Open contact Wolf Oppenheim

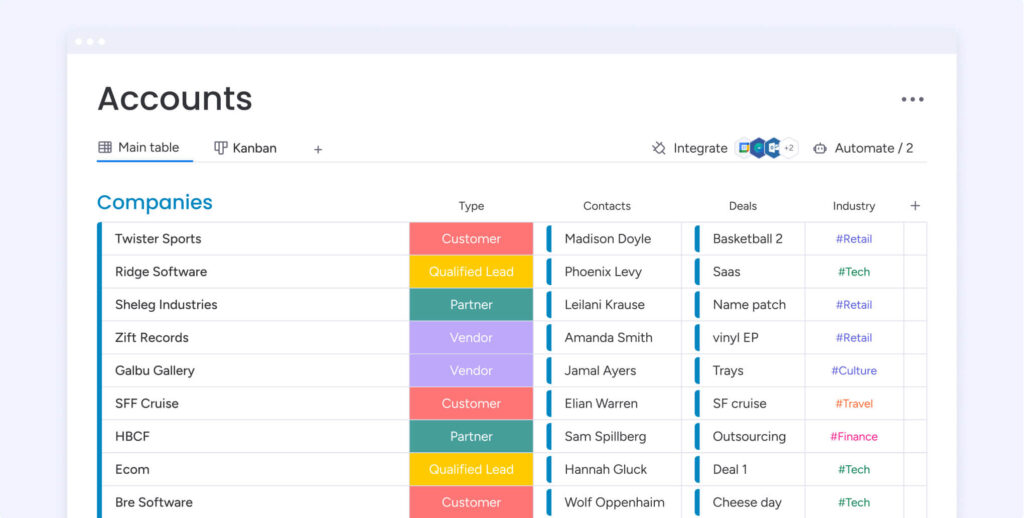[615, 502]
